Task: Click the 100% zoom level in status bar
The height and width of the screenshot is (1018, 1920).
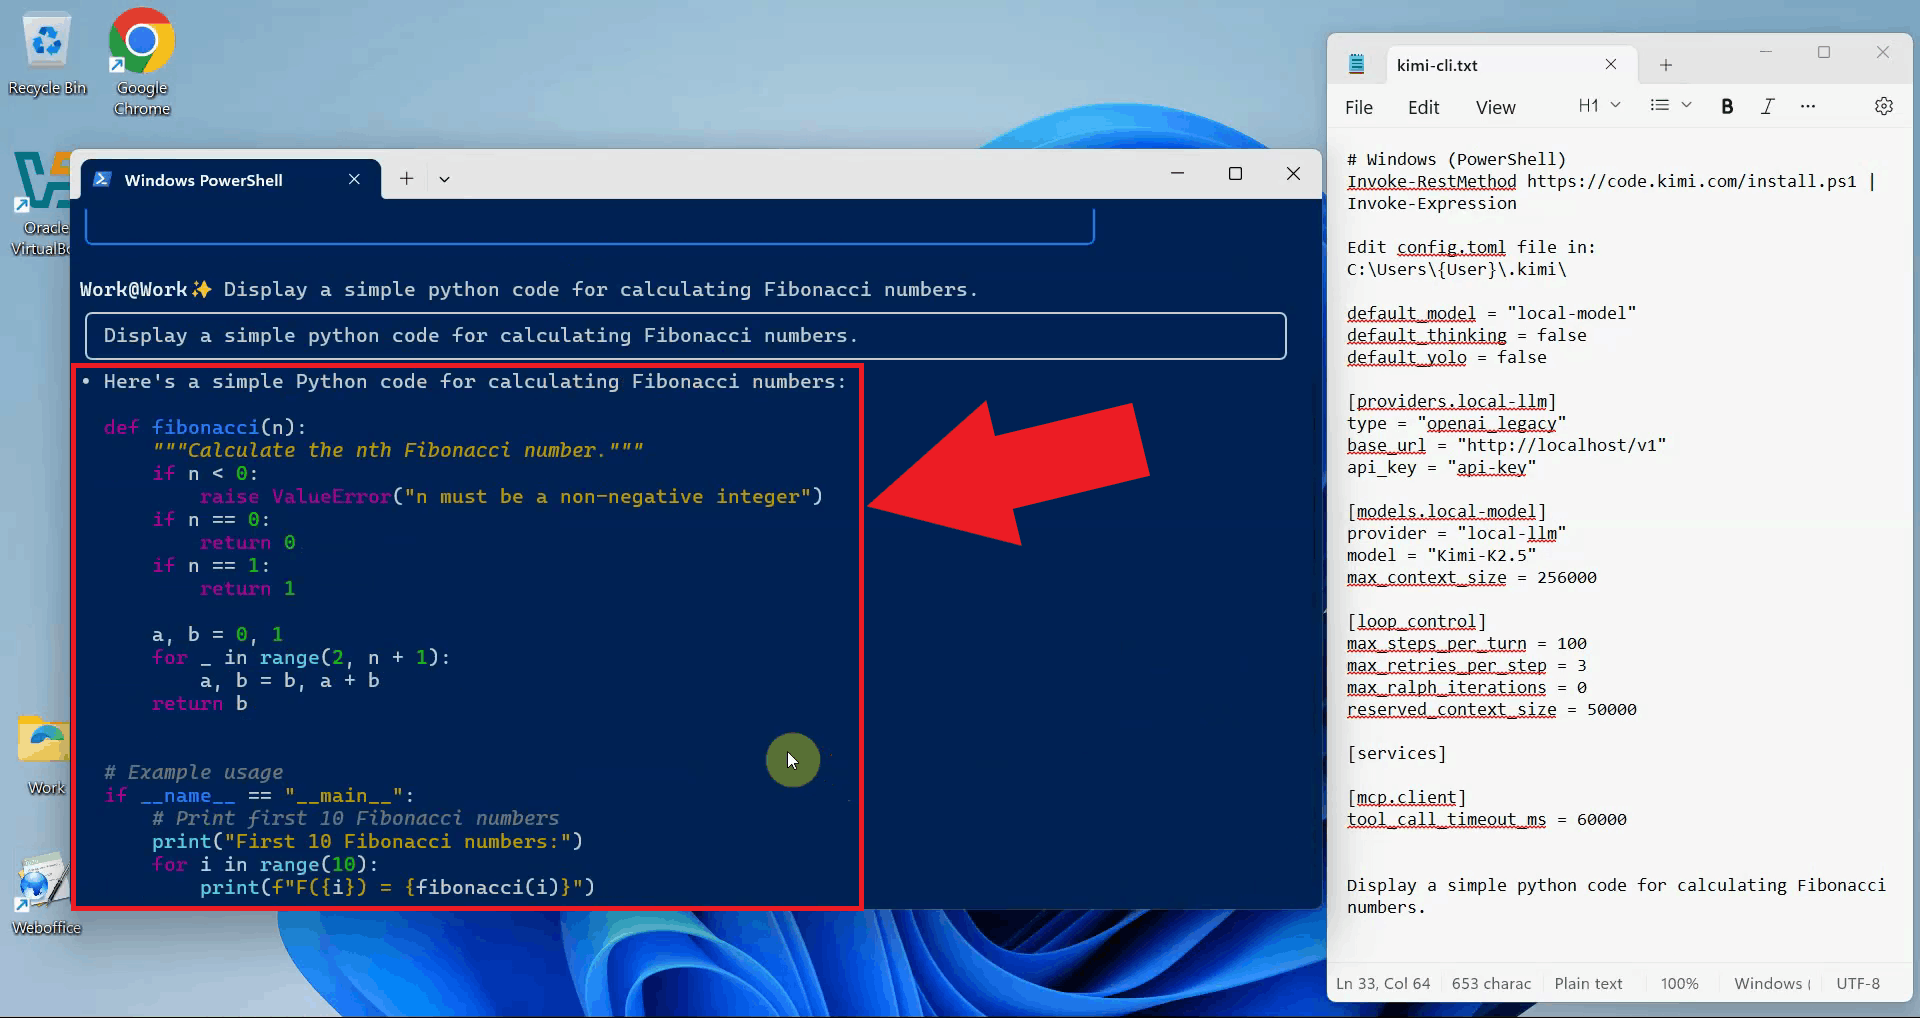Action: 1679,984
